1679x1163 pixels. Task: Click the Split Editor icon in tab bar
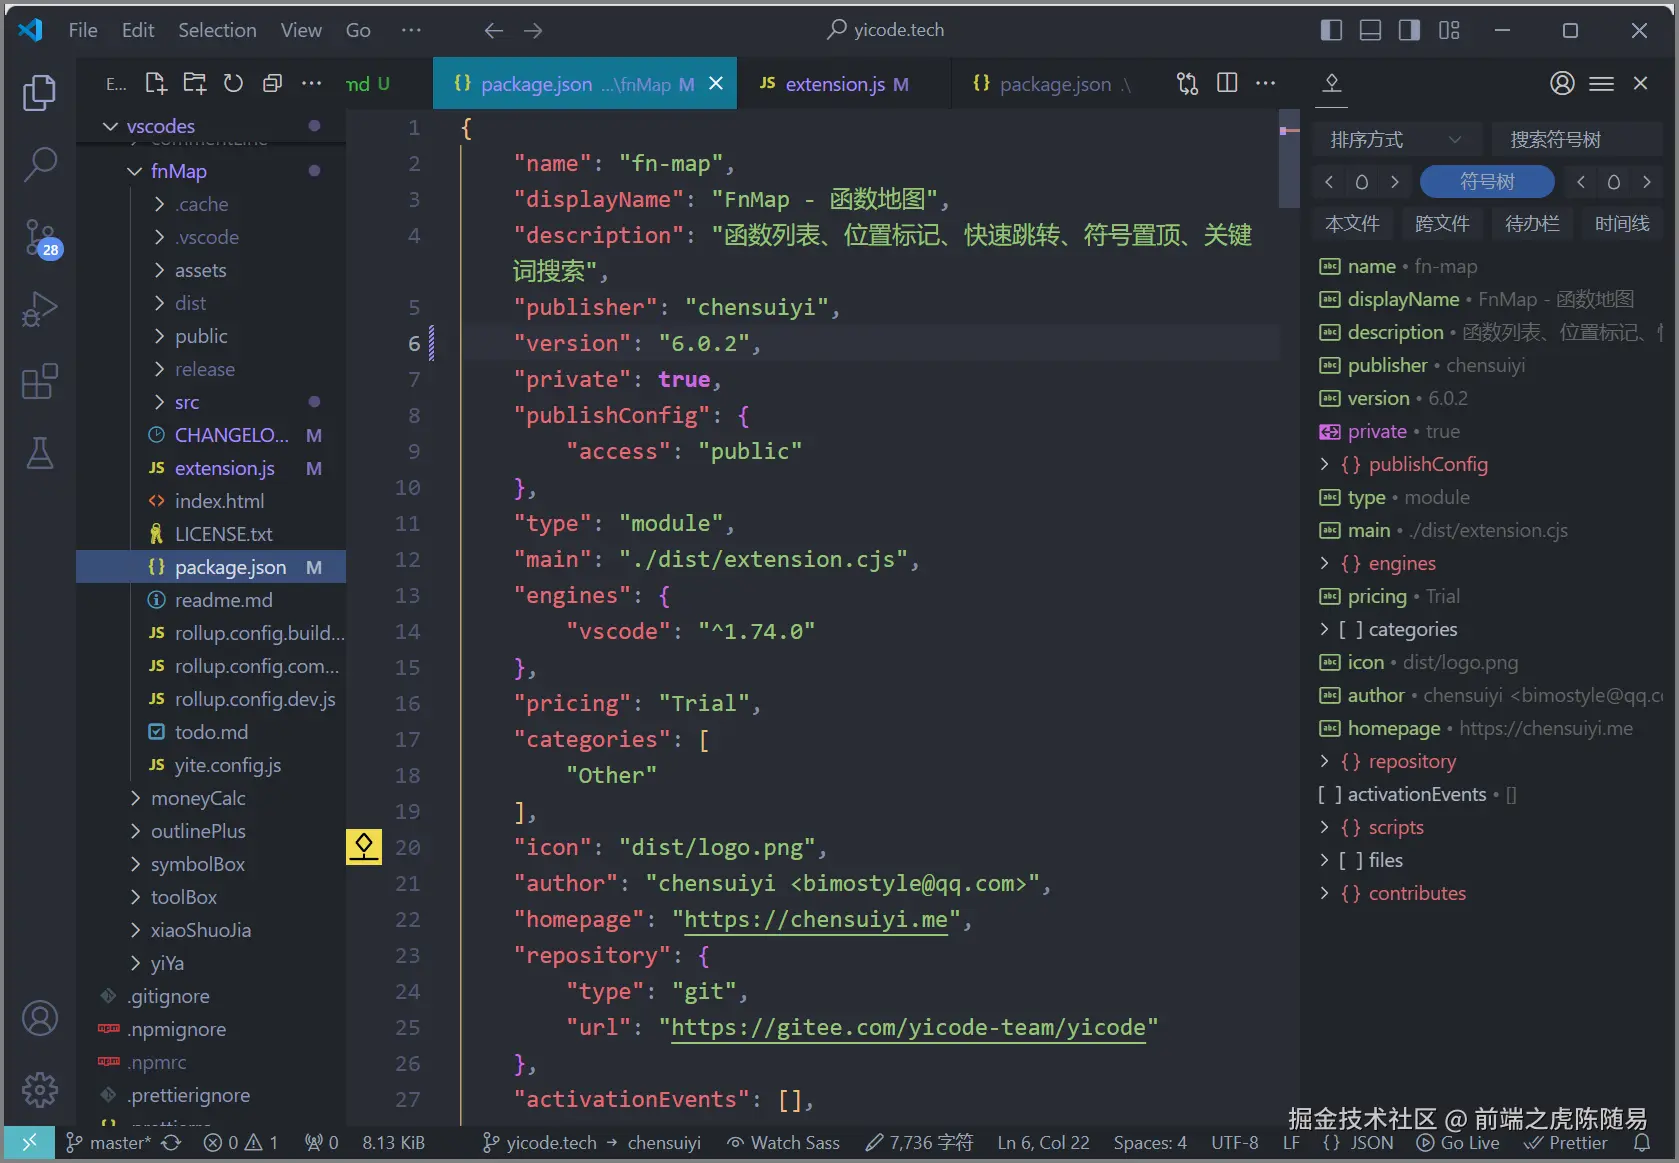[1226, 83]
